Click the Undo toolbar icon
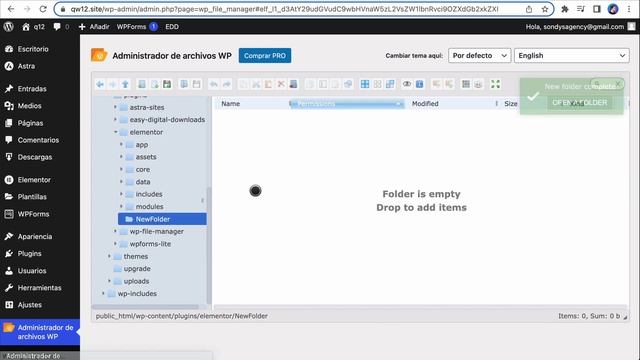 (213, 84)
